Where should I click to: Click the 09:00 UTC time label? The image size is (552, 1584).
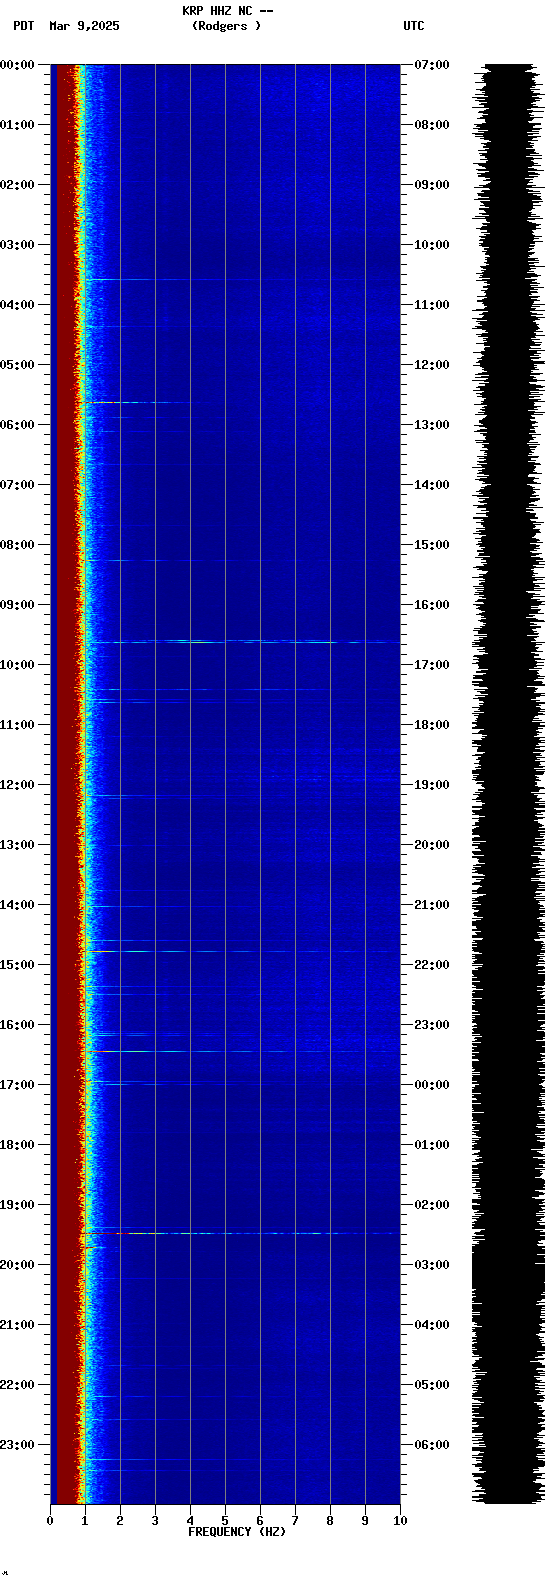click(x=431, y=185)
